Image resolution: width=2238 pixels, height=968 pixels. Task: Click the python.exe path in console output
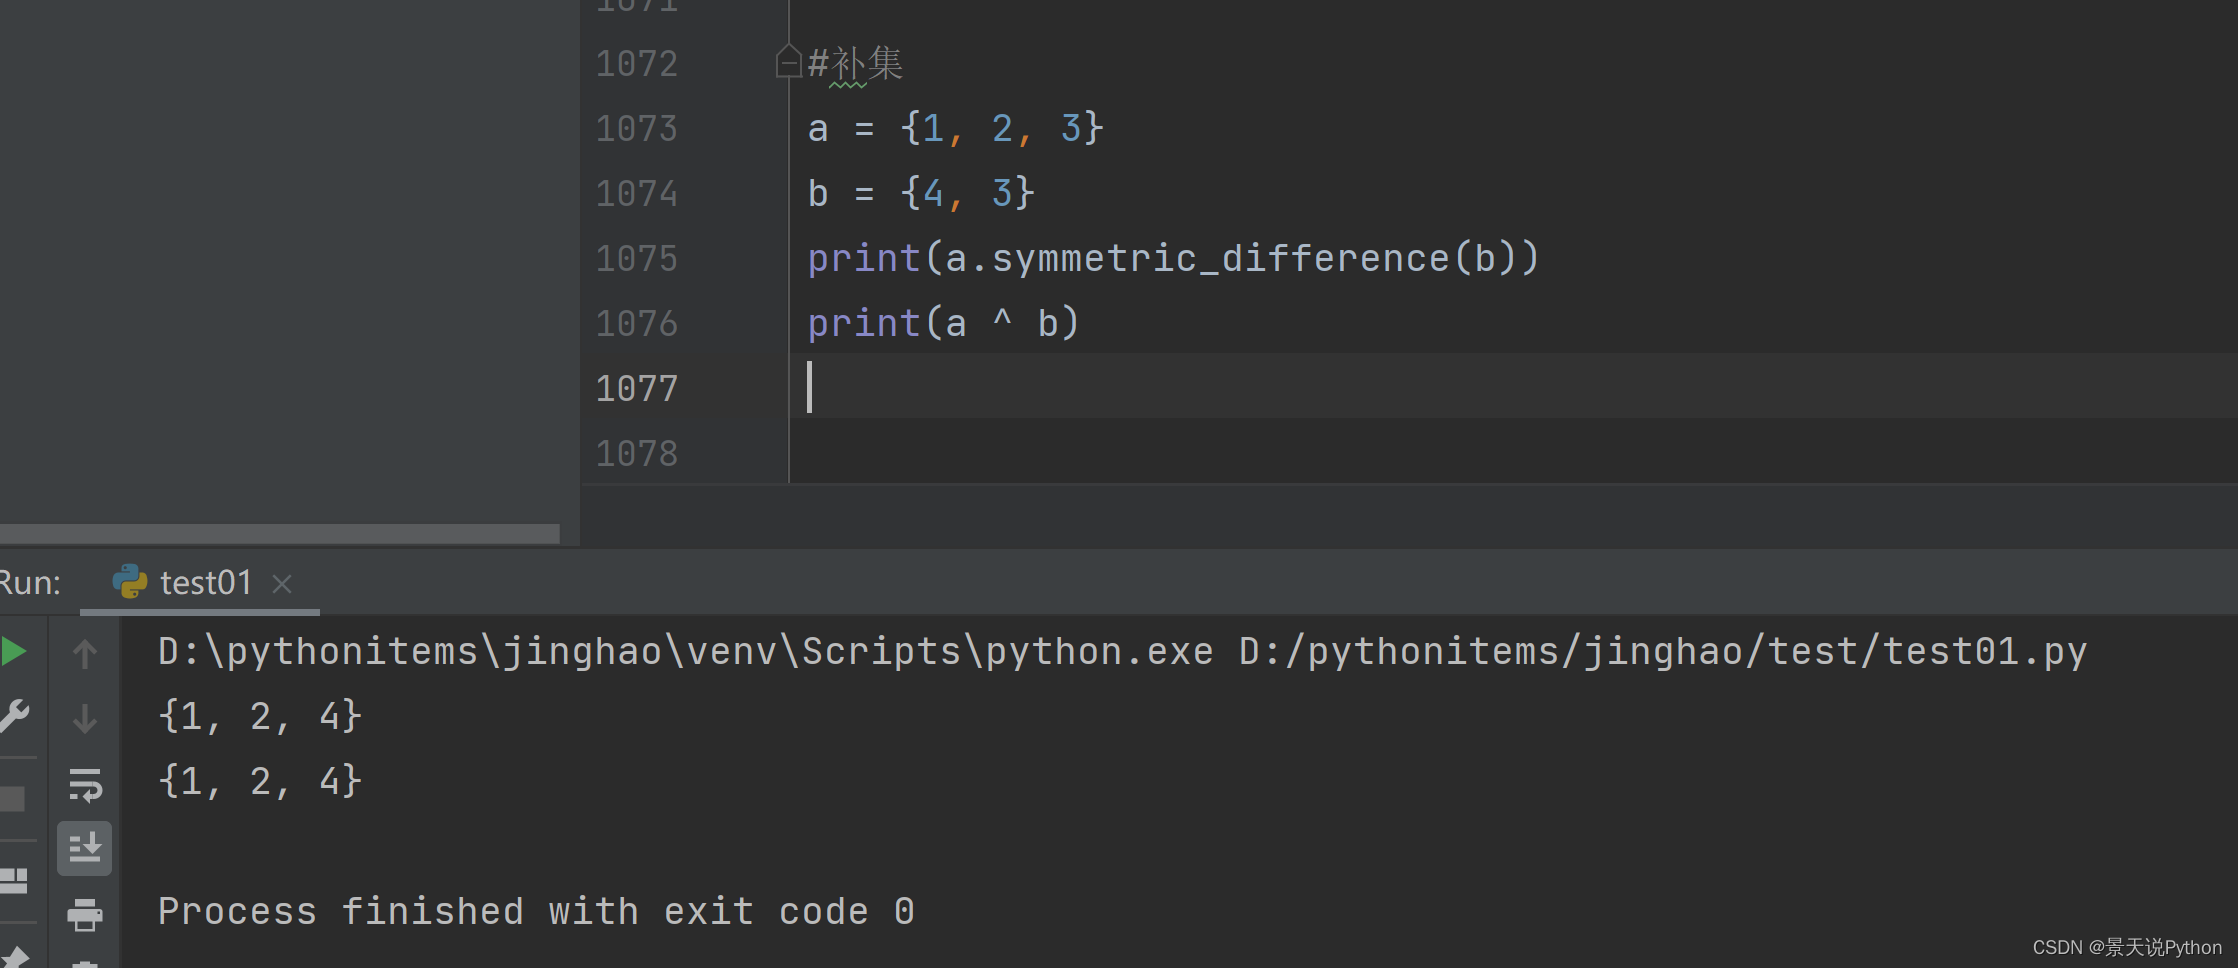pos(685,652)
